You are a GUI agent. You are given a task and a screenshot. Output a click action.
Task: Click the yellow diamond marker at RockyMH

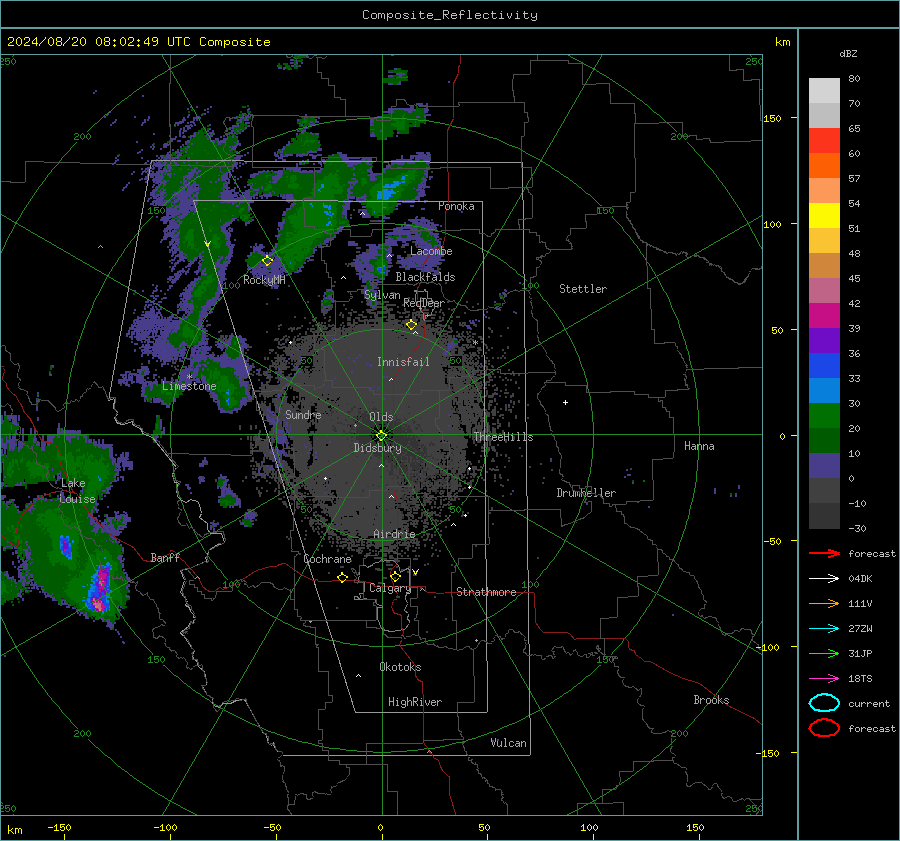point(267,261)
